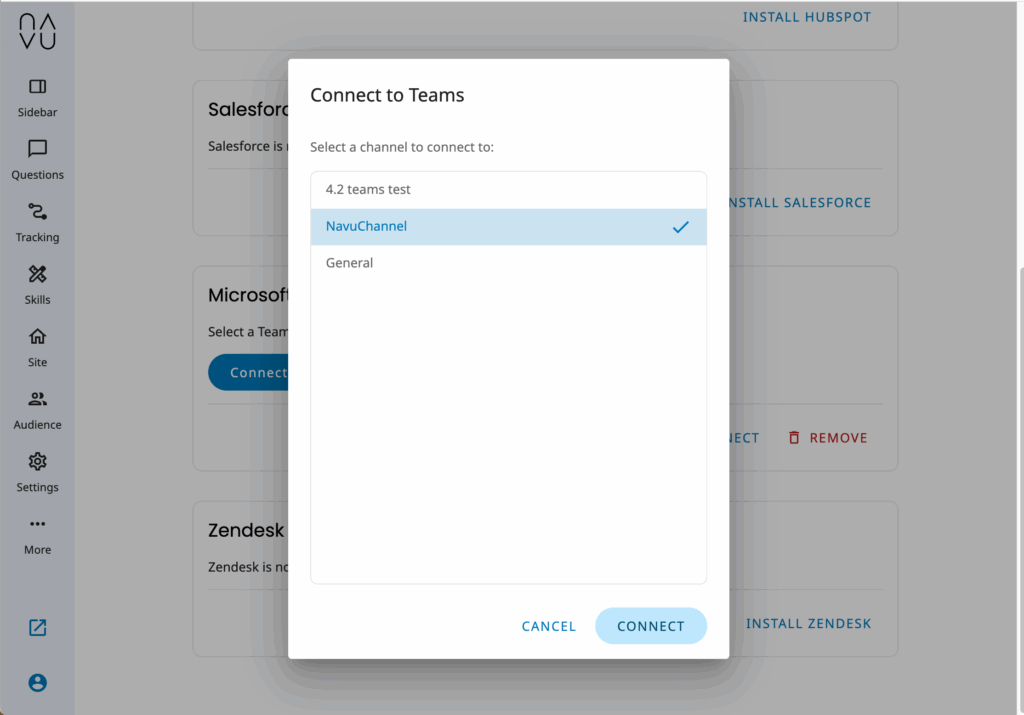1024x715 pixels.
Task: Open the Skills tools icon
Action: pos(38,274)
